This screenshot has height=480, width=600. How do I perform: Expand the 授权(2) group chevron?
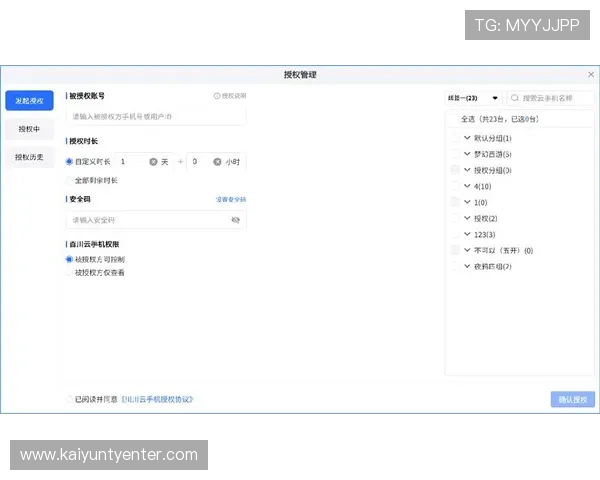click(x=467, y=218)
